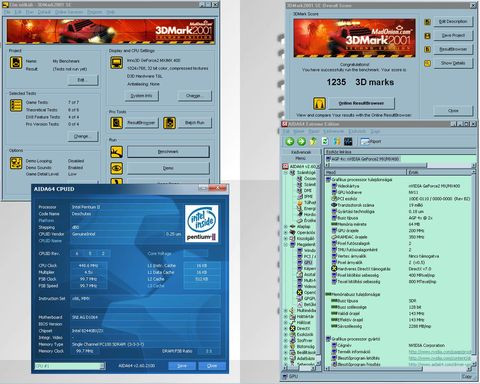Open the CPU #1 dropdown in AIDA64 CPUID

click(102, 366)
